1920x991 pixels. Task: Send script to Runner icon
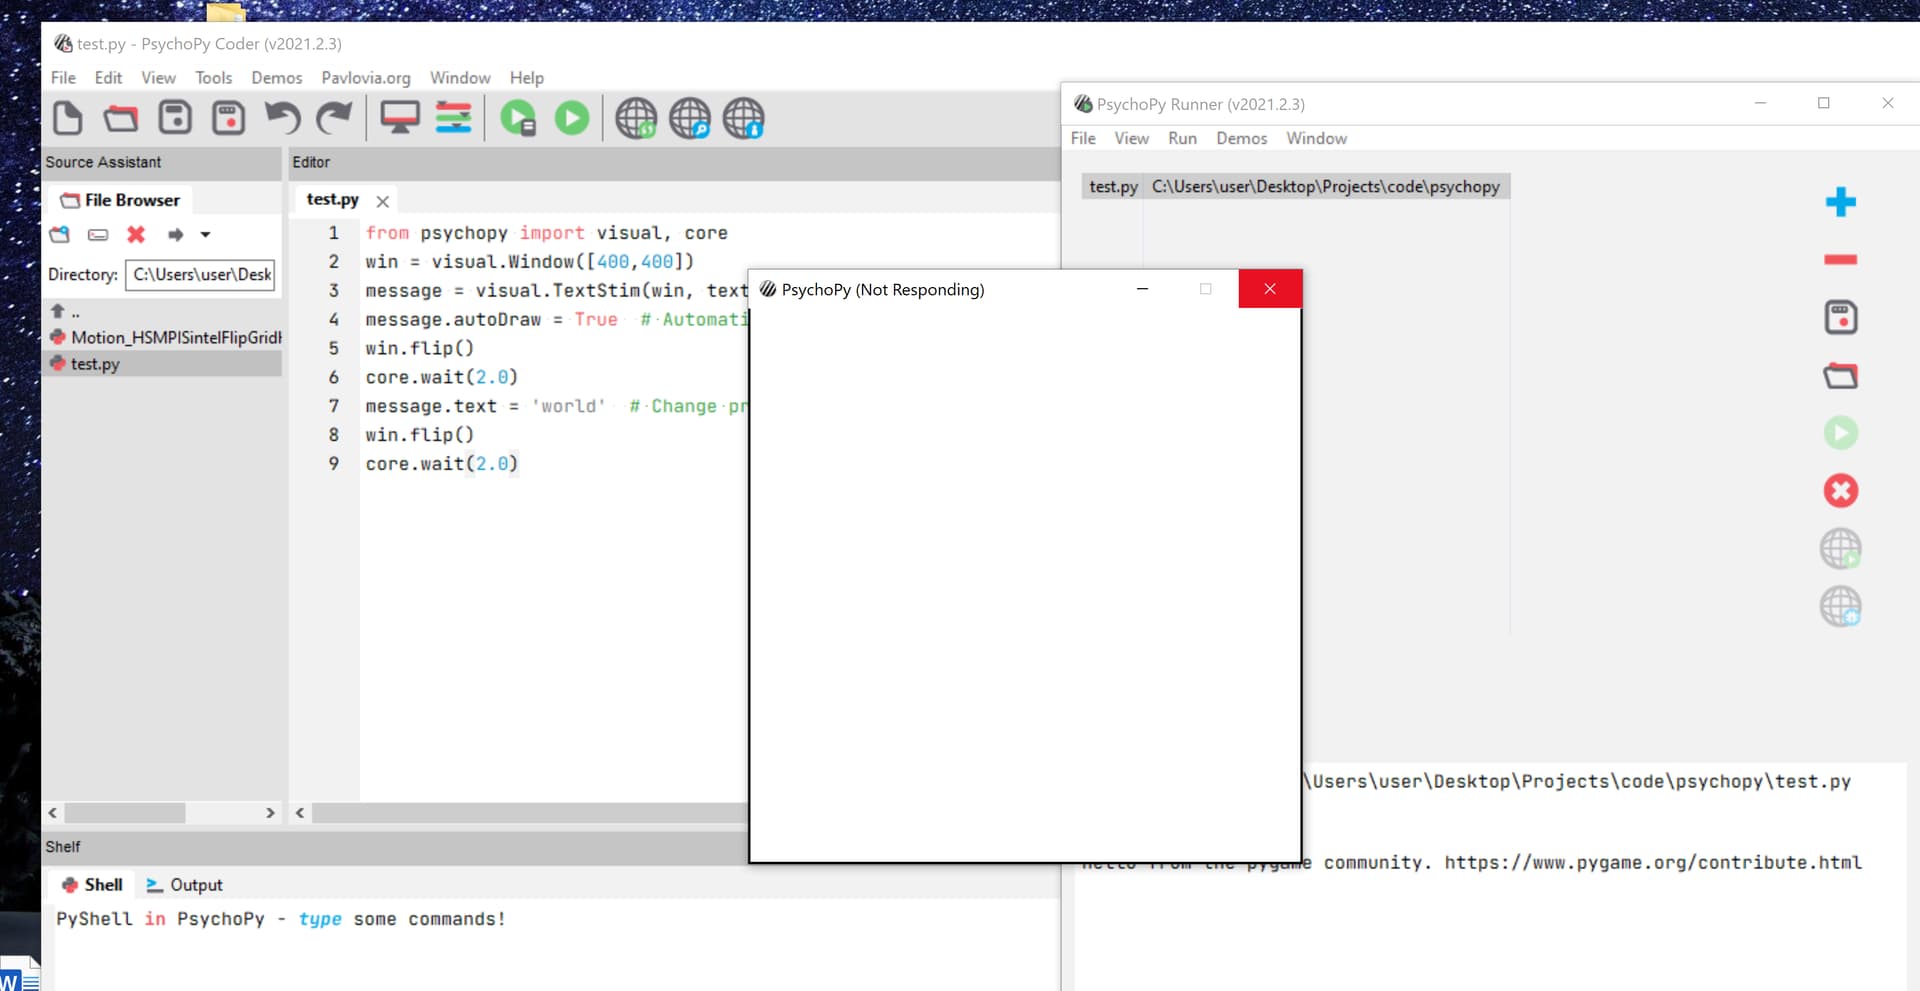[518, 118]
